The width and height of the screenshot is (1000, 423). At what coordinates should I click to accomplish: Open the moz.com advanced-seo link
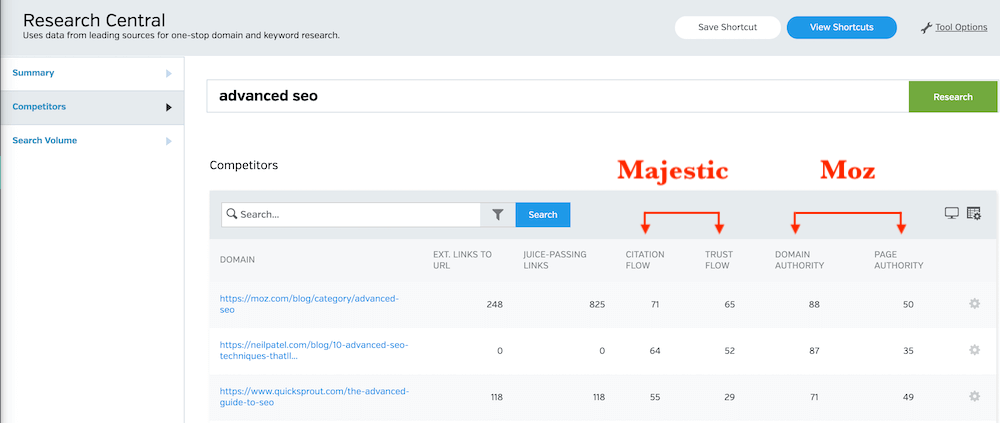click(x=309, y=304)
